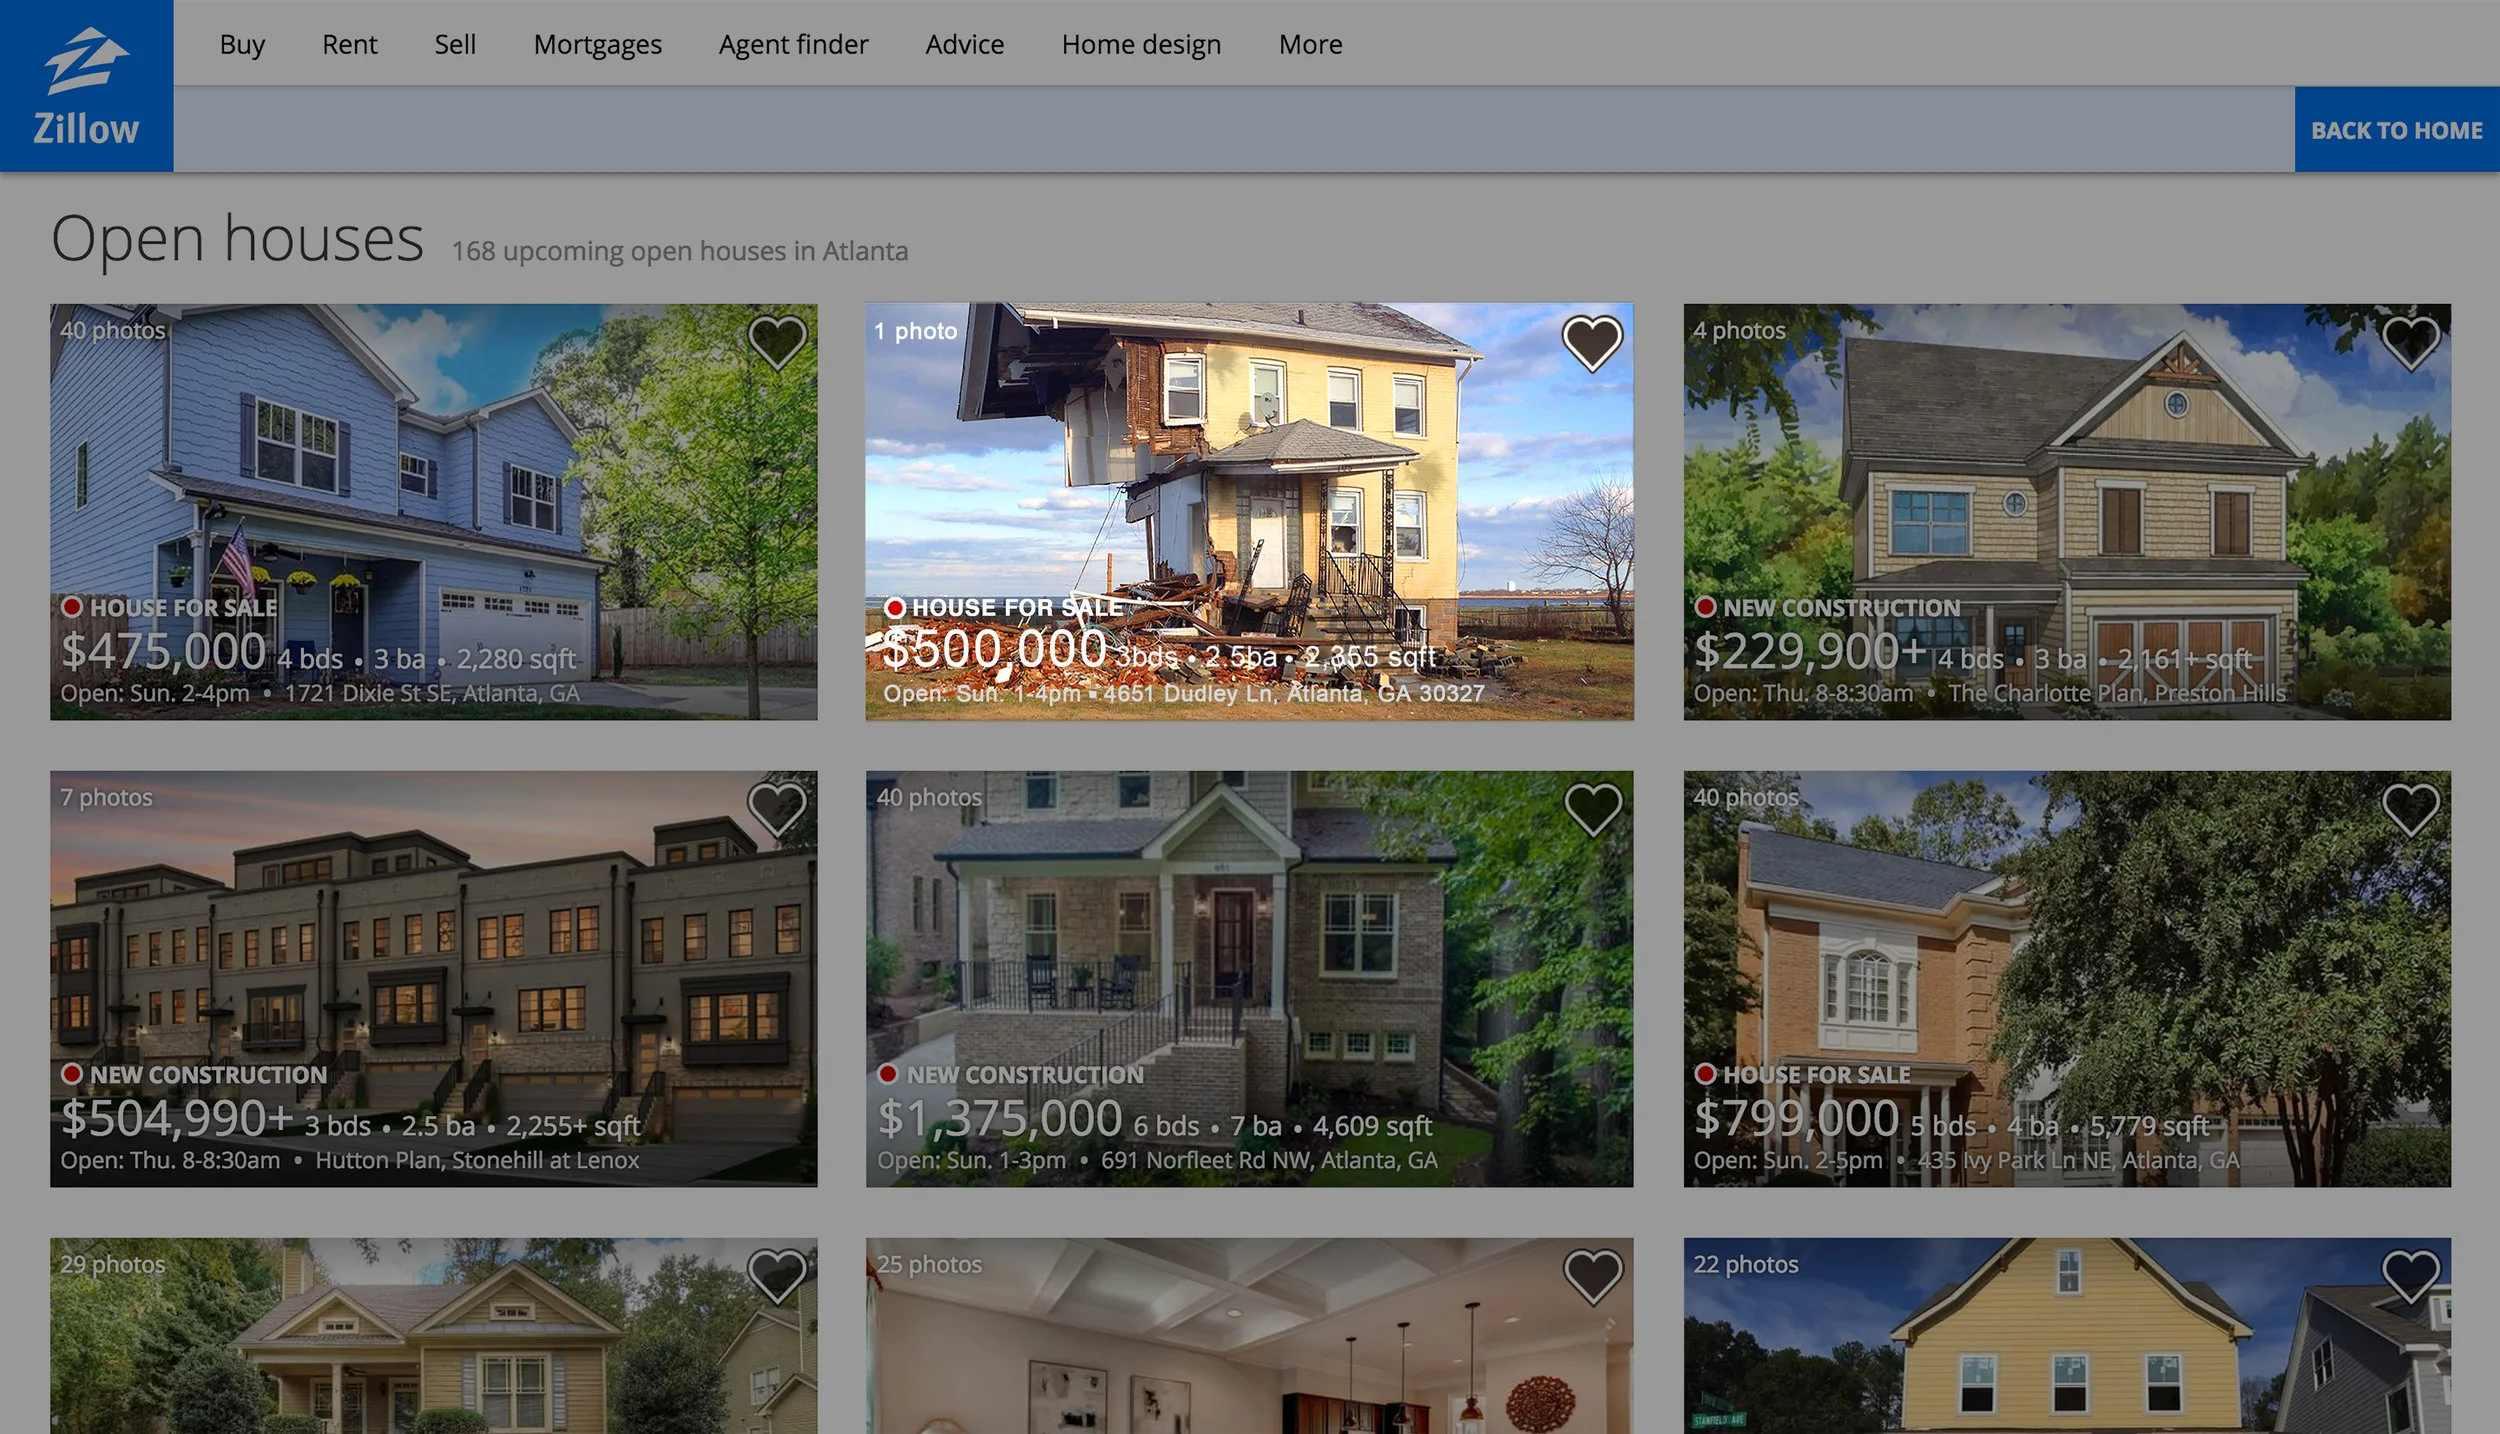Click Hutton Plan, Stonehill at Lenox text
2500x1434 pixels.
pyautogui.click(x=477, y=1160)
